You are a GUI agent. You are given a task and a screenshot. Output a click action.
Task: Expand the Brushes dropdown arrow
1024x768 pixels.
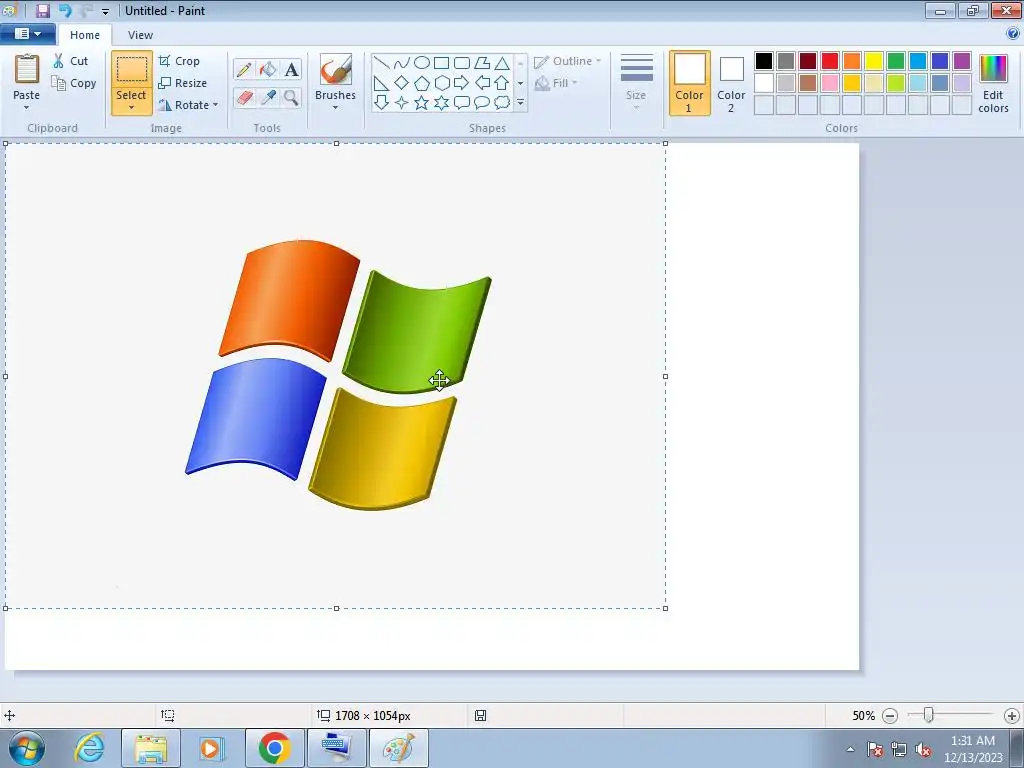tap(335, 108)
